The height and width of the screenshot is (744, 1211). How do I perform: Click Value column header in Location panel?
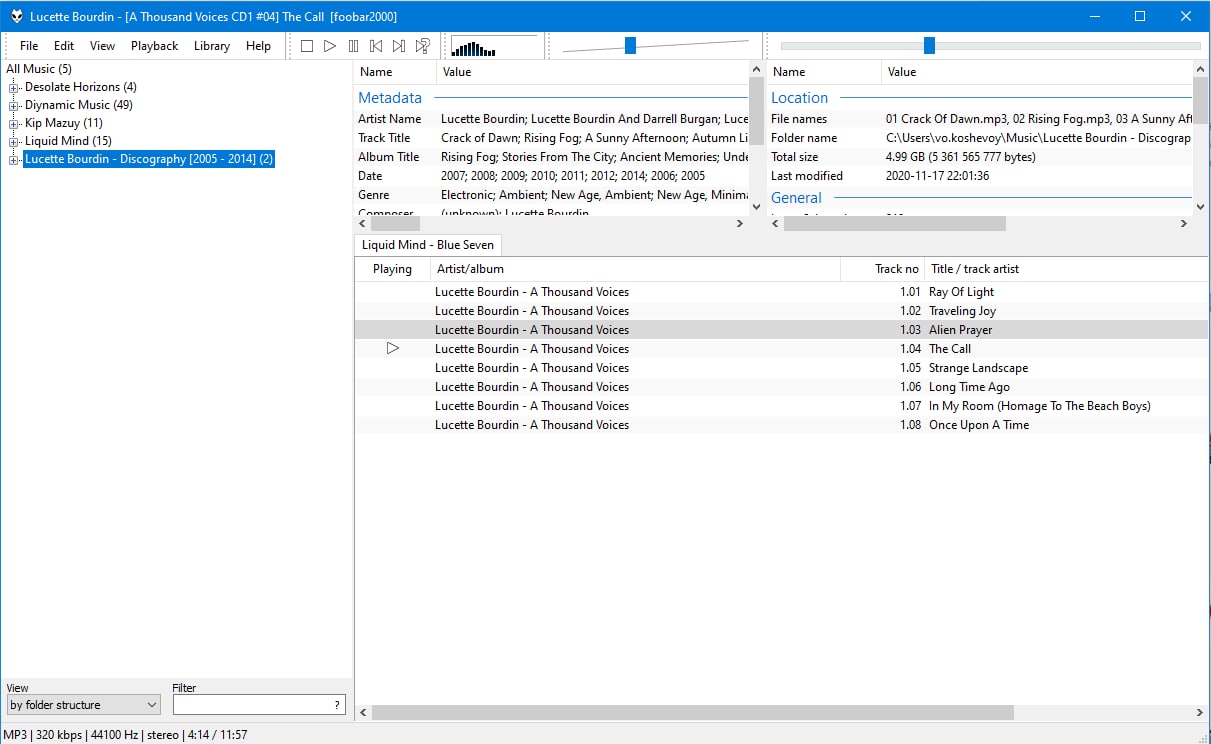click(x=1037, y=72)
